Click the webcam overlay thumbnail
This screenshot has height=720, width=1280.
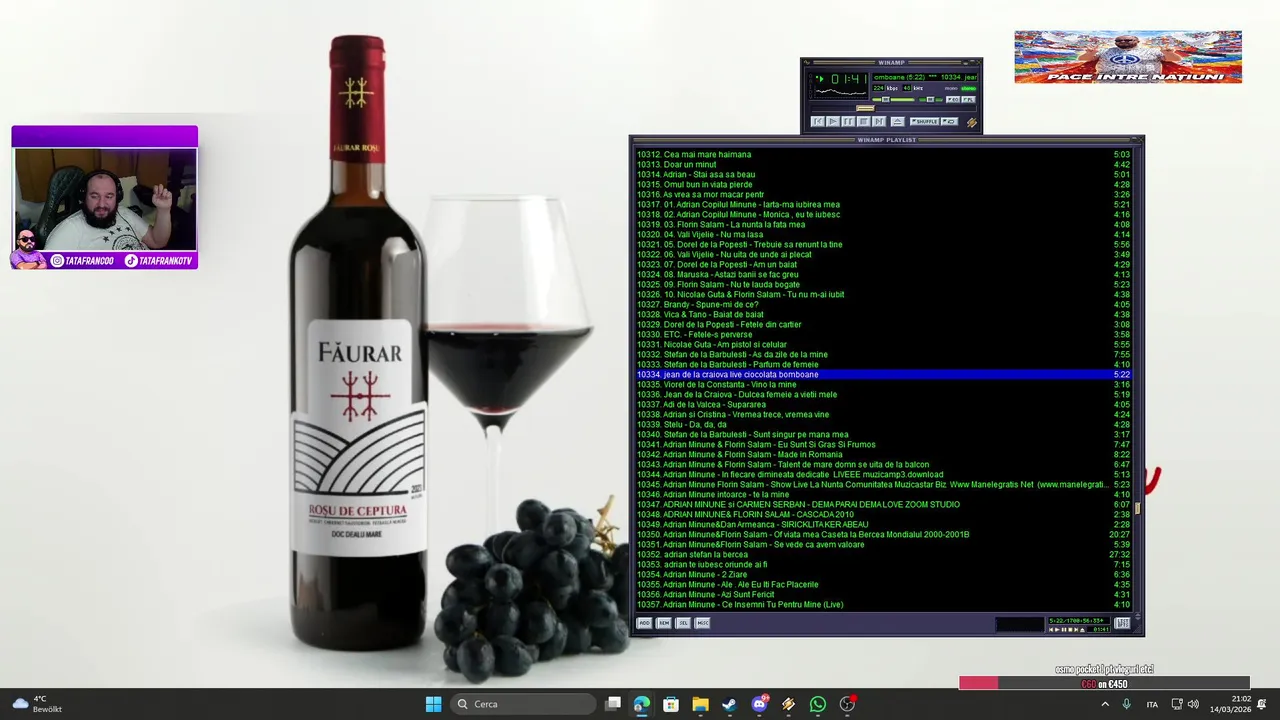(105, 198)
